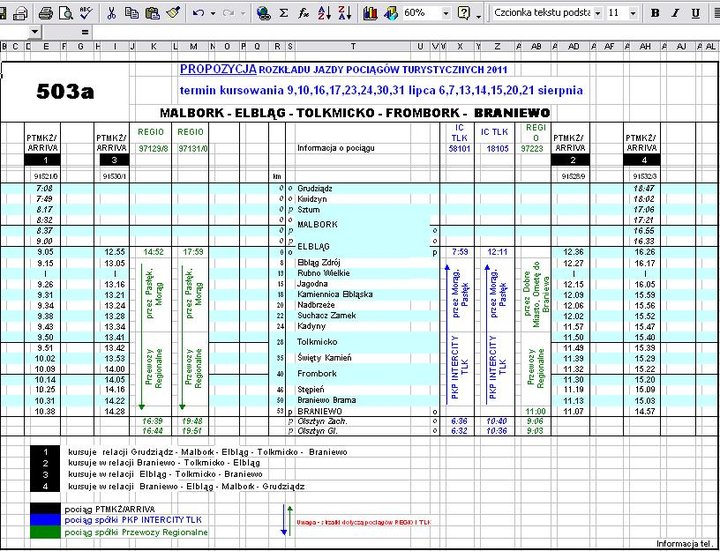
Task: Click train number 97223 cell
Action: (x=533, y=149)
